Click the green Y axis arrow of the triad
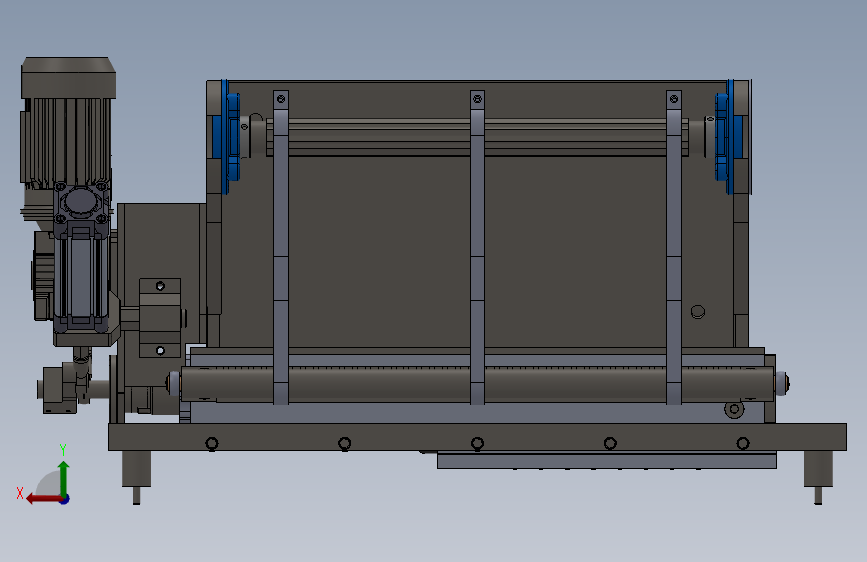Viewport: 867px width, 562px height. tap(64, 478)
